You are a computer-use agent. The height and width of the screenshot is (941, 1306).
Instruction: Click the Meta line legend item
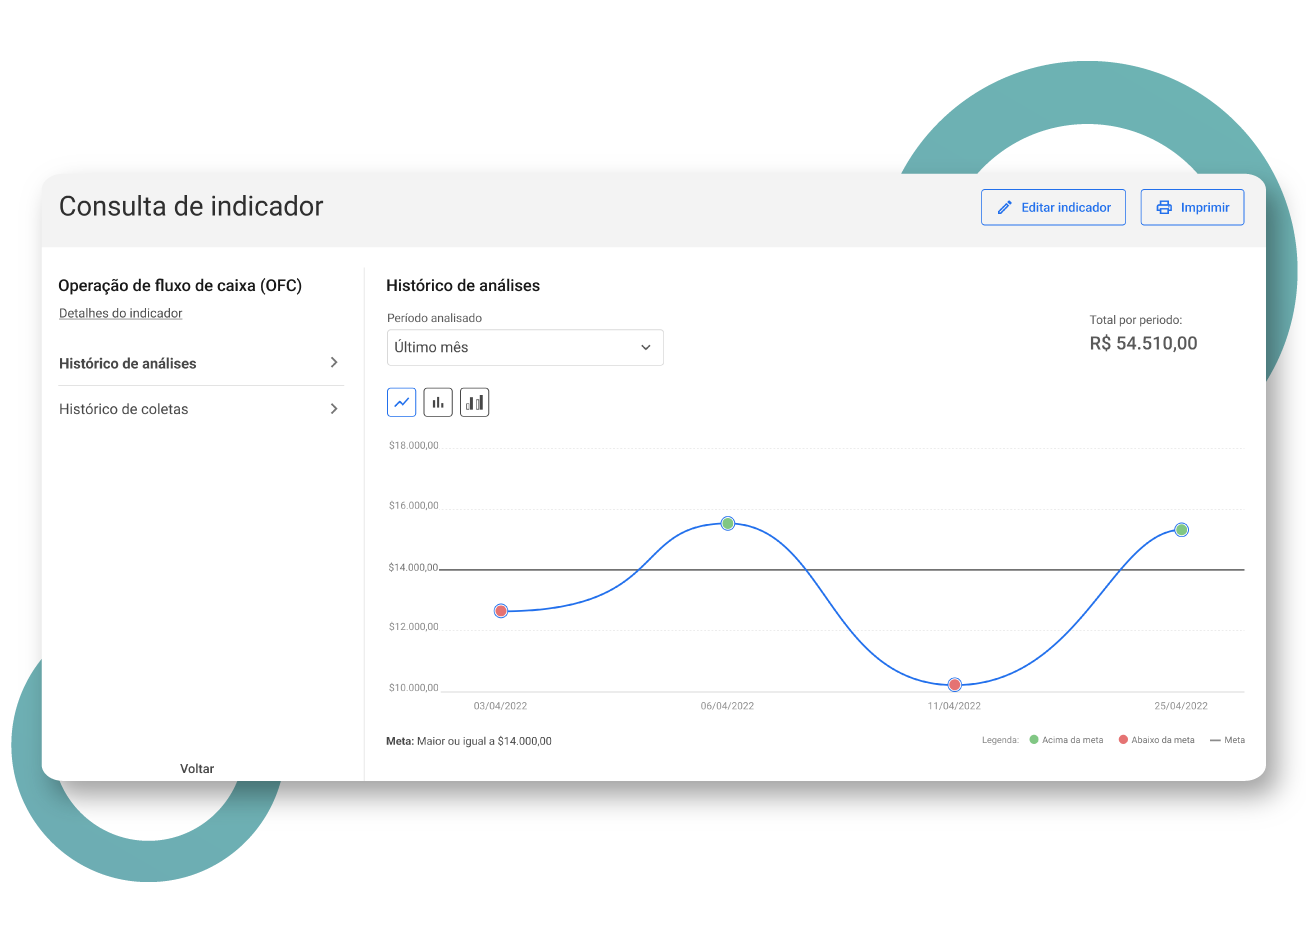click(1227, 740)
